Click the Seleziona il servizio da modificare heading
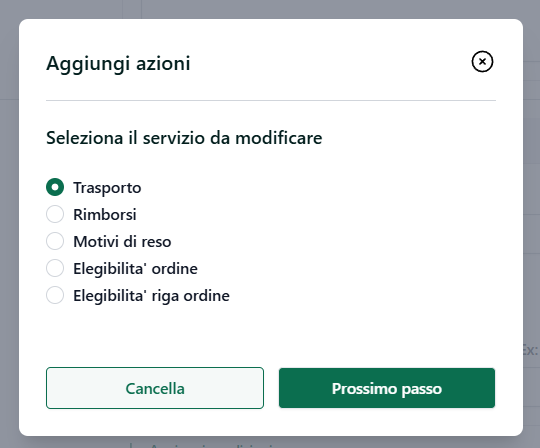540x448 pixels. pos(184,138)
